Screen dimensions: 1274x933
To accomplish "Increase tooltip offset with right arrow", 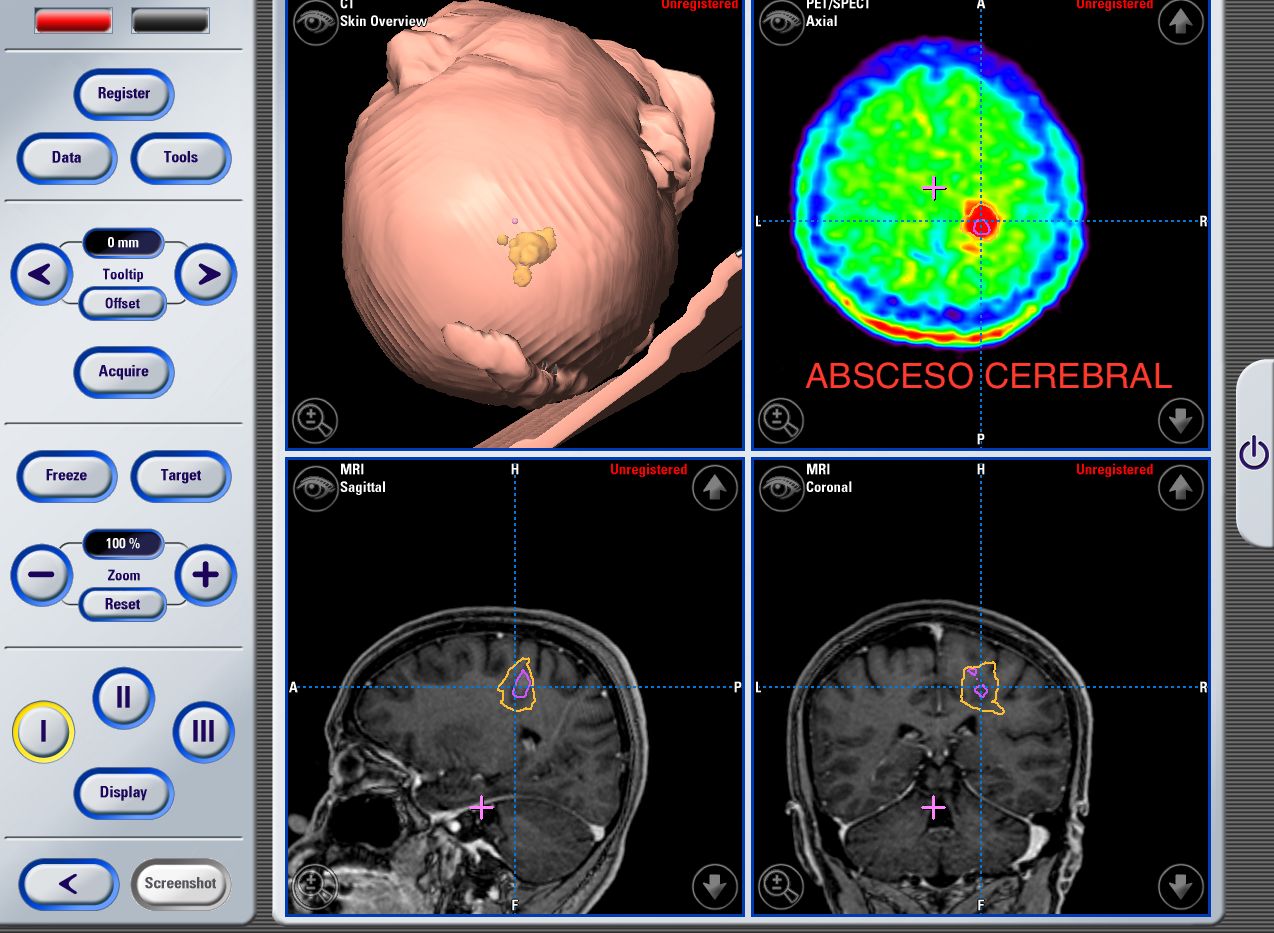I will (x=206, y=274).
